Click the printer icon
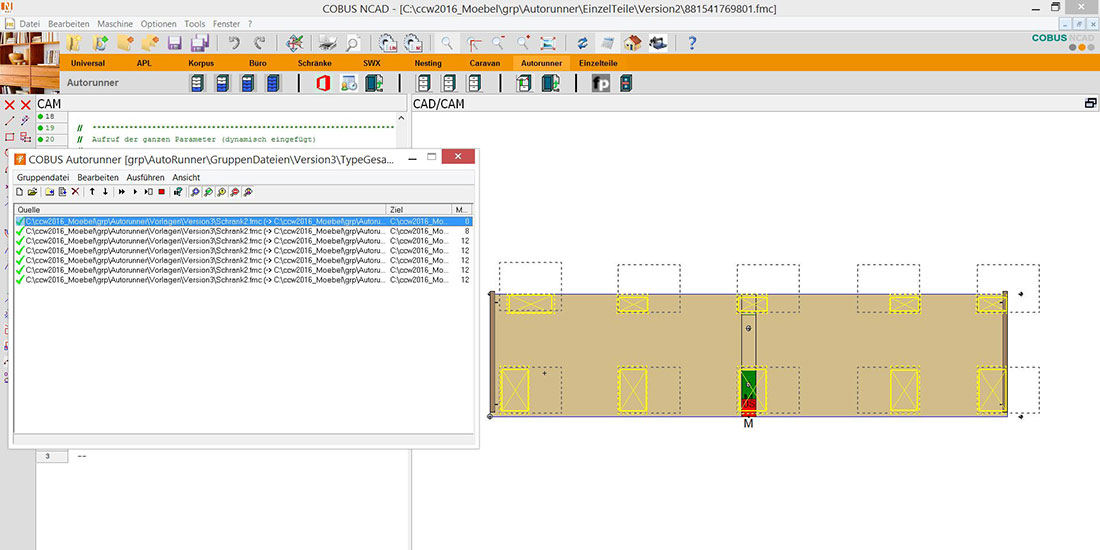Image resolution: width=1100 pixels, height=550 pixels. click(x=328, y=43)
